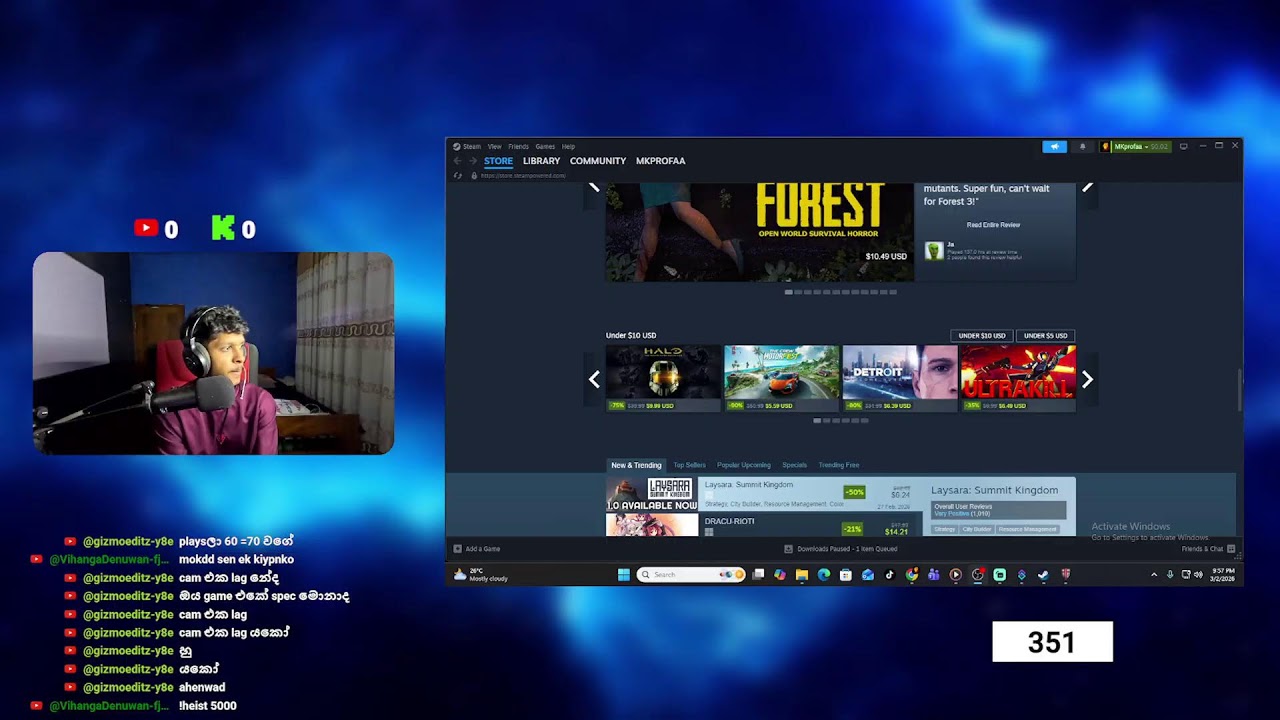Image resolution: width=1280 pixels, height=720 pixels.
Task: Open the Help menu in Steam
Action: [568, 146]
